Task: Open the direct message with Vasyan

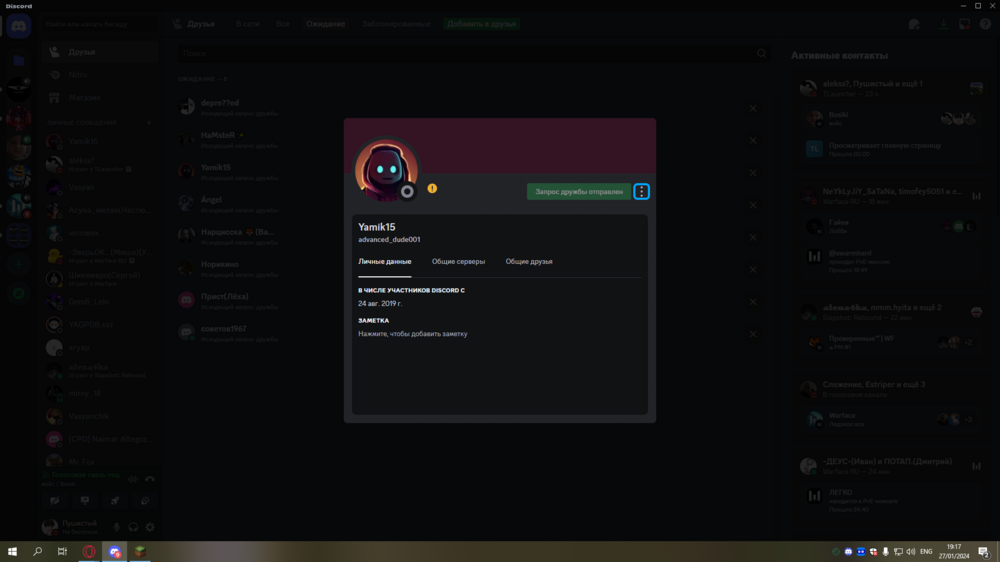Action: coord(100,188)
